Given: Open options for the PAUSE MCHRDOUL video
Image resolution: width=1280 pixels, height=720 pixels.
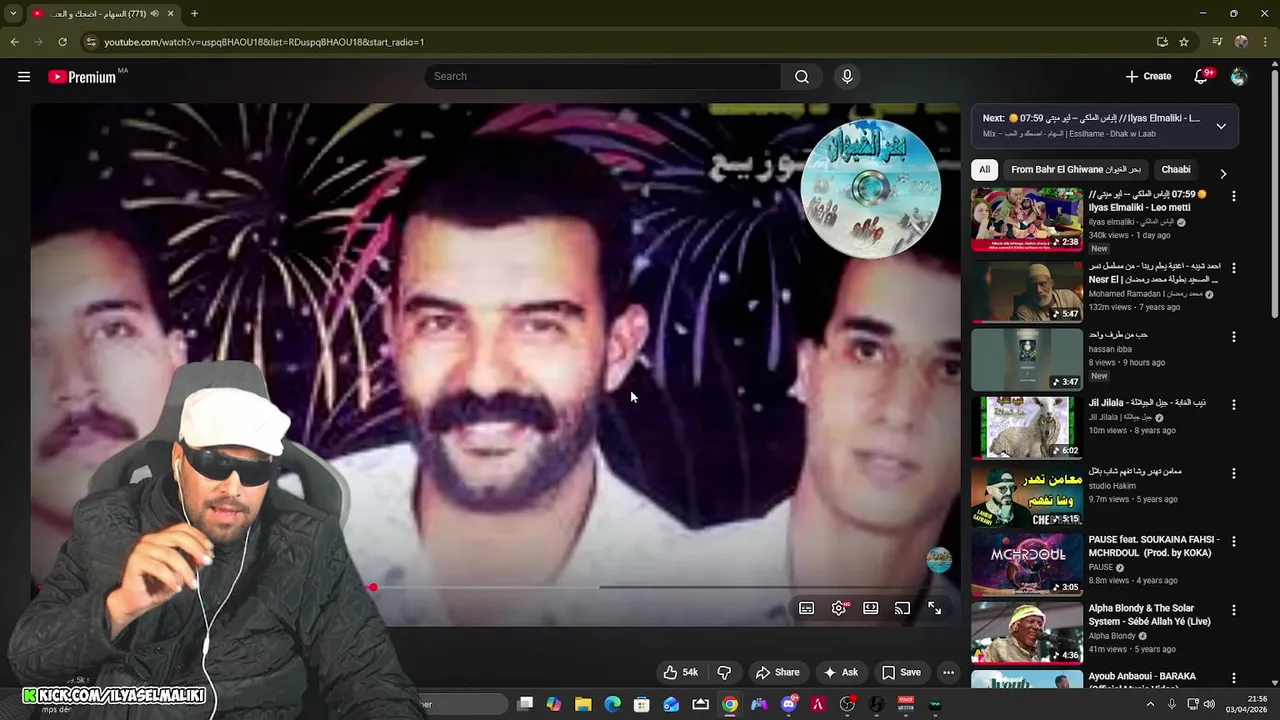Looking at the screenshot, I should 1233,541.
